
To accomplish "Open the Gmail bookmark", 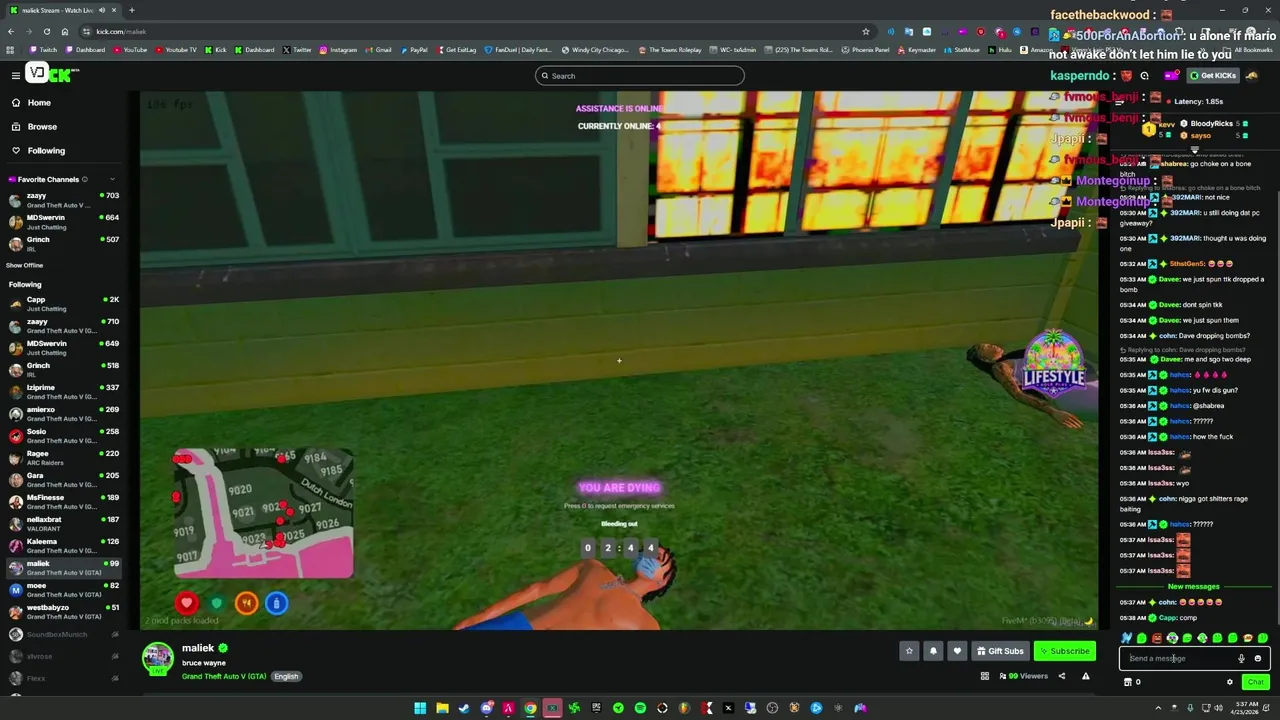I will point(379,50).
